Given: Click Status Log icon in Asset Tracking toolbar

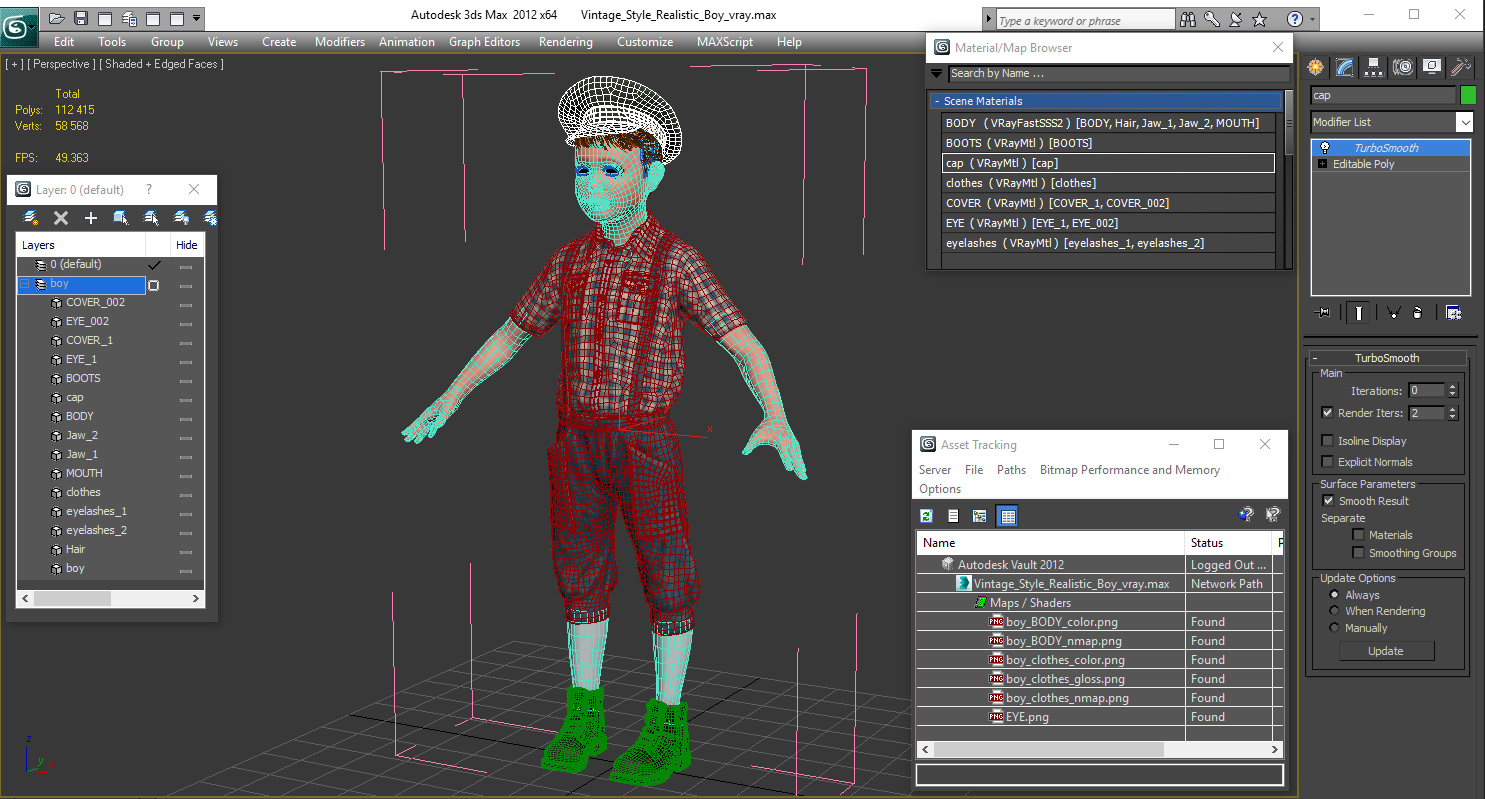Looking at the screenshot, I should click(x=953, y=516).
